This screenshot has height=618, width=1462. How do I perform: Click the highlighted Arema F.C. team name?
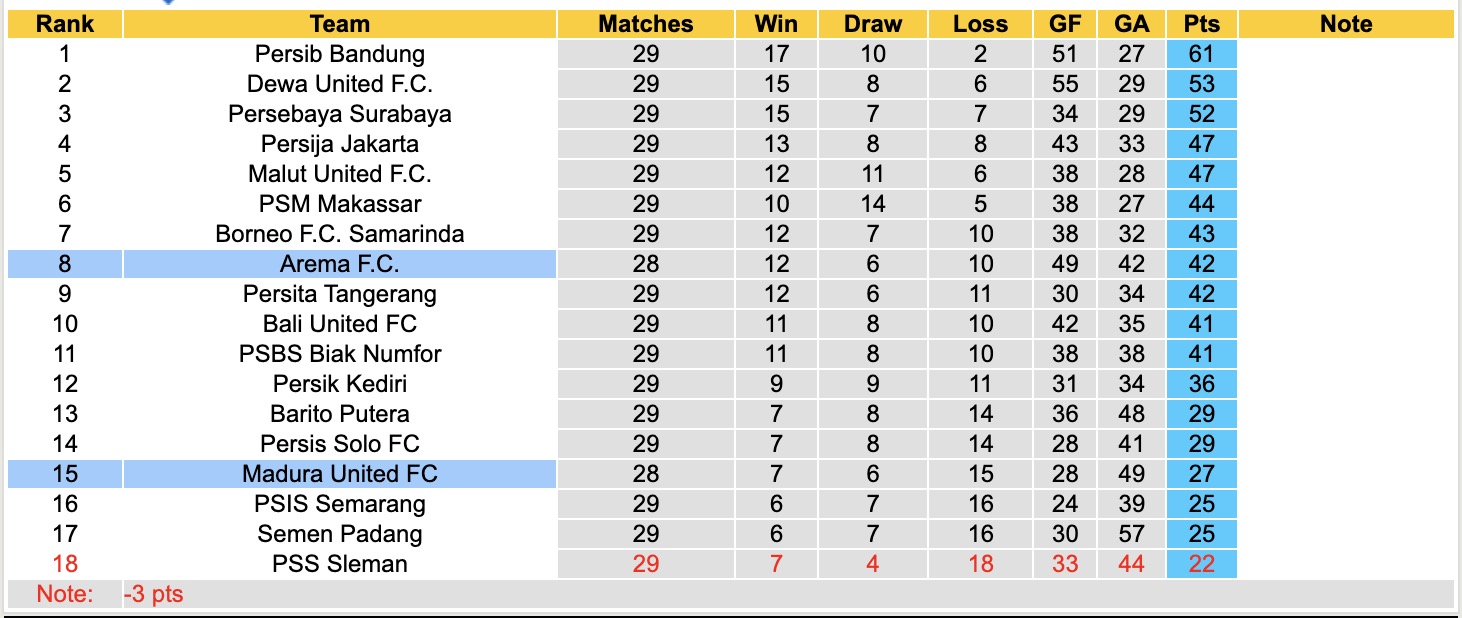(340, 264)
